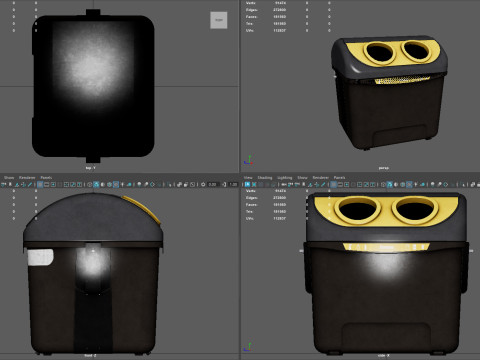Open Bookmarks in the front view toolbar

tap(10, 184)
